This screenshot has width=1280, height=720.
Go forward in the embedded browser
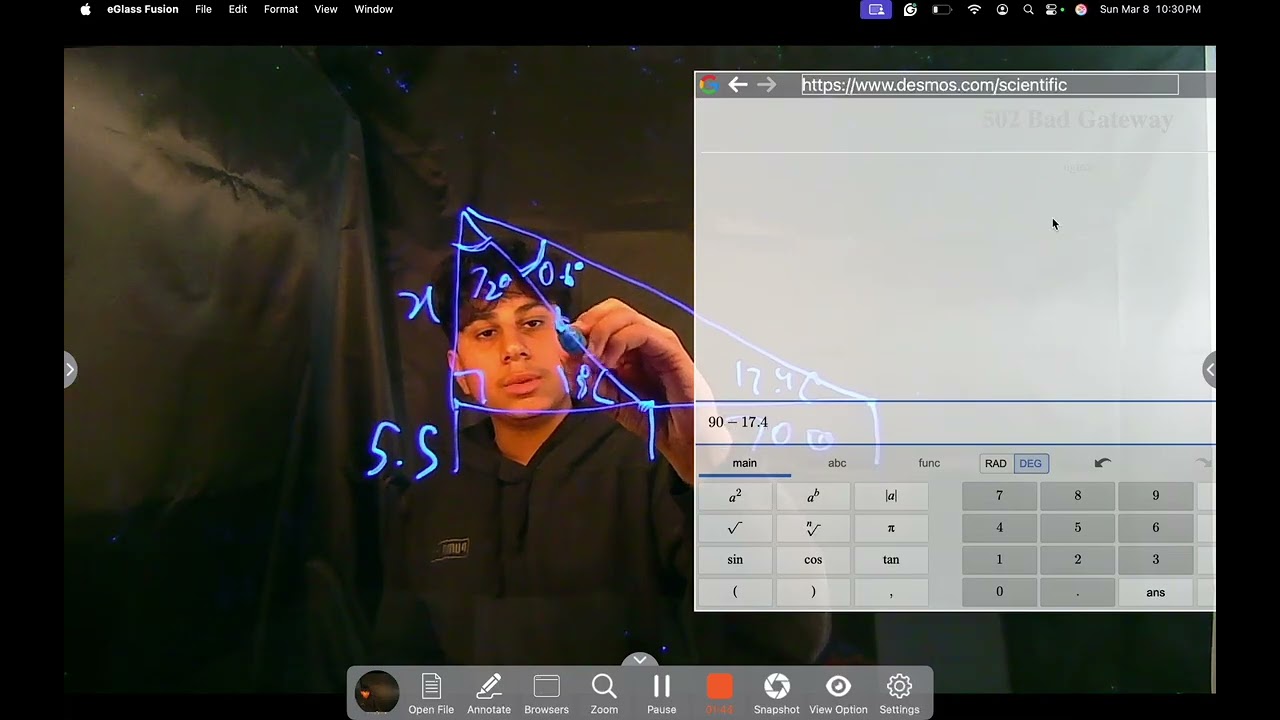(767, 85)
